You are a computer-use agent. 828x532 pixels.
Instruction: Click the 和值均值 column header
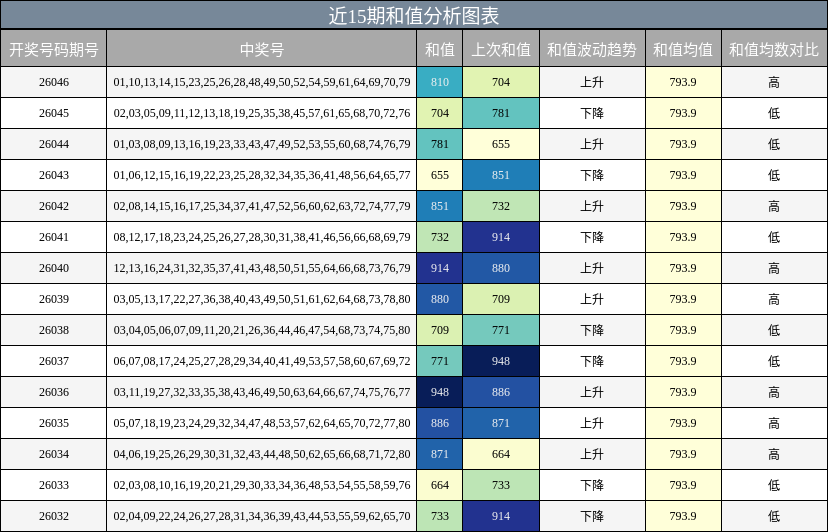pos(683,49)
